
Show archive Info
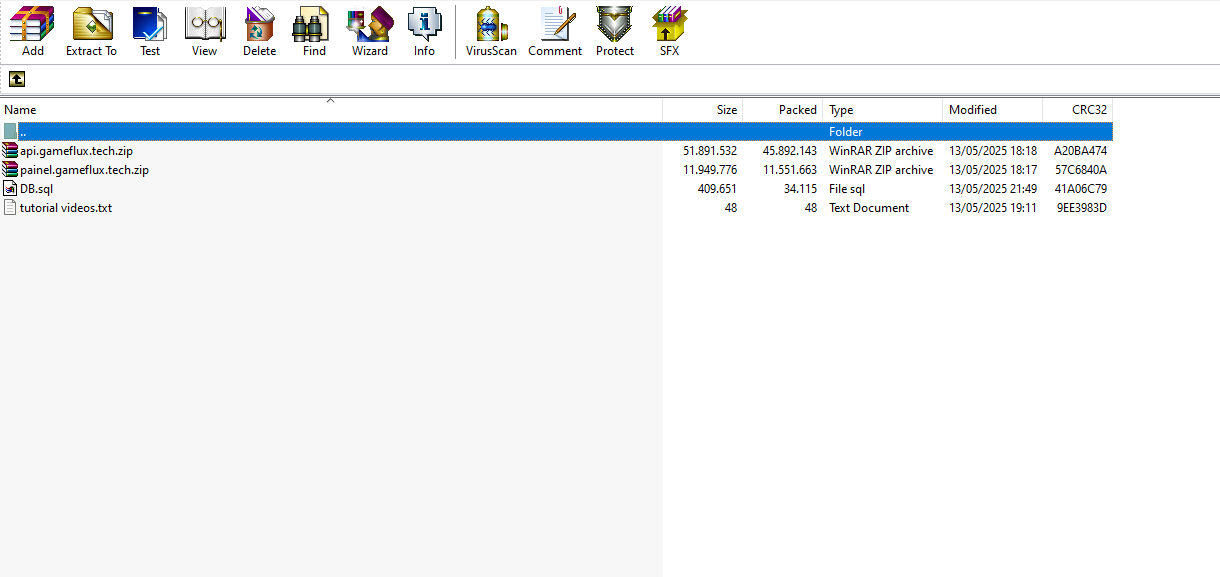[x=424, y=30]
